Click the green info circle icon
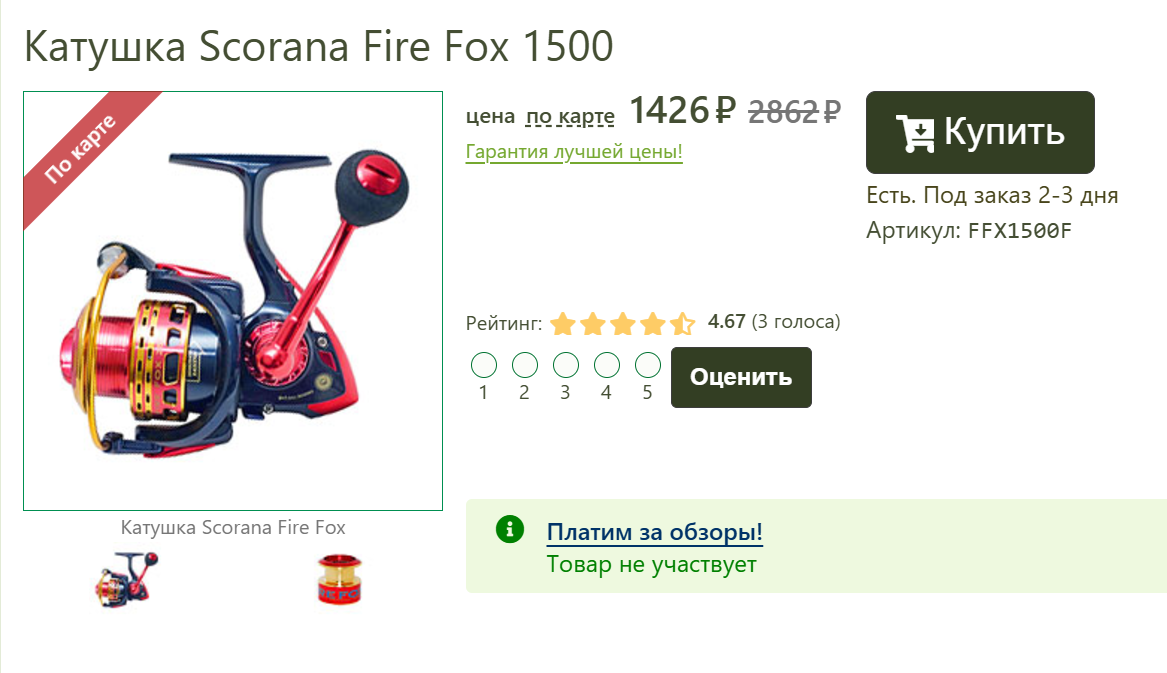 click(x=510, y=529)
